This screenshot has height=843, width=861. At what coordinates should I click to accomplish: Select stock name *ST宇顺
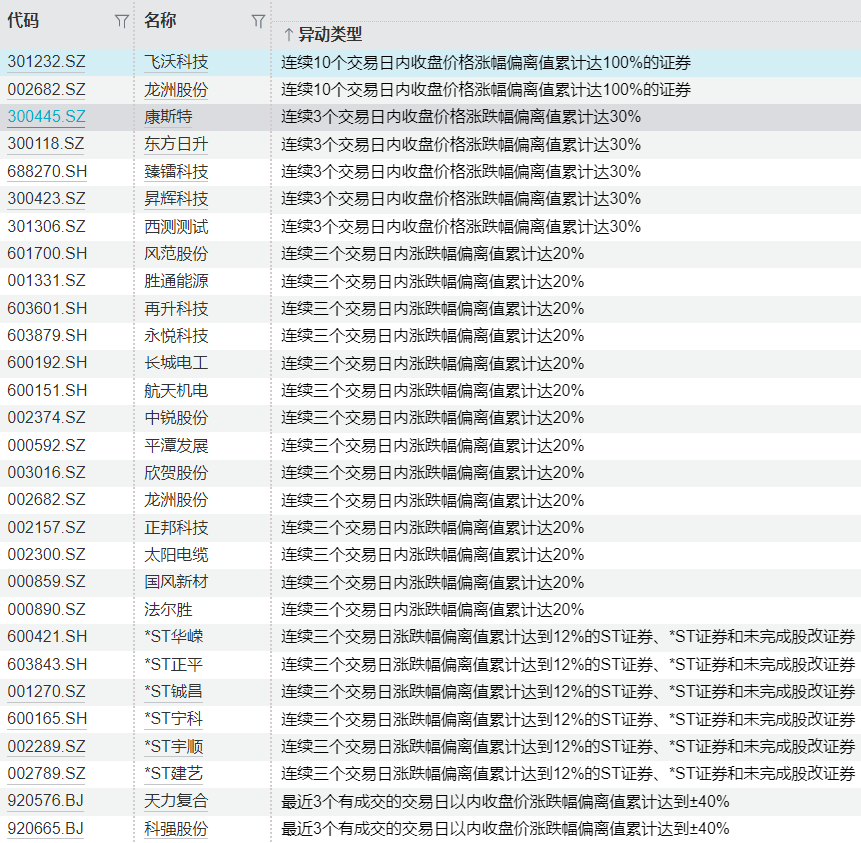[x=174, y=746]
